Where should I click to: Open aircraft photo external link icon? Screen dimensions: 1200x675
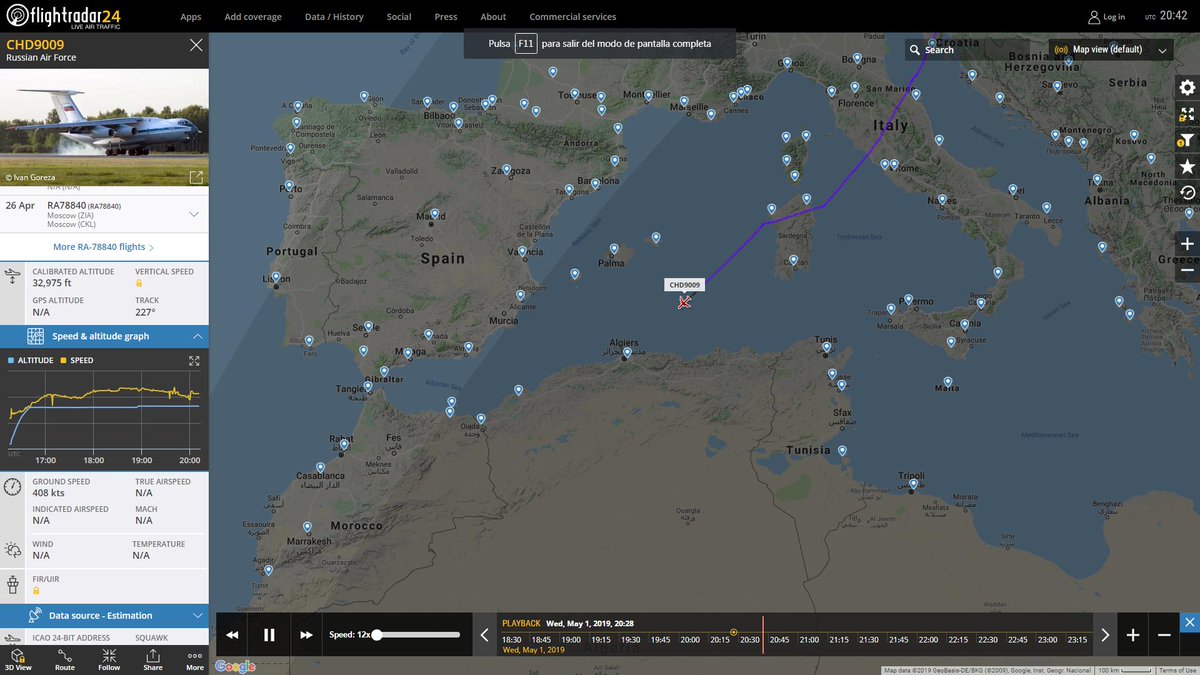[196, 177]
